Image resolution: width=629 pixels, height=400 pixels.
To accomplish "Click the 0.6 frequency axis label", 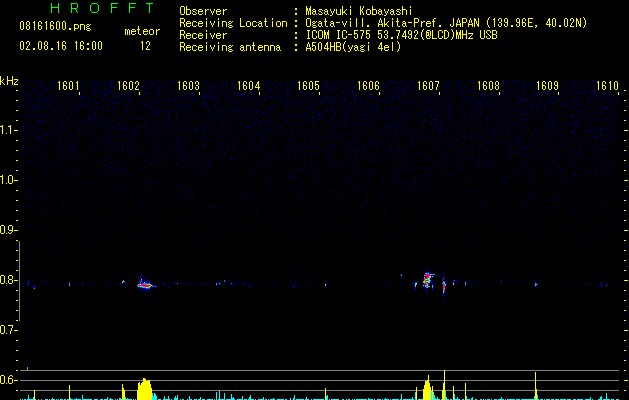I will (8, 380).
